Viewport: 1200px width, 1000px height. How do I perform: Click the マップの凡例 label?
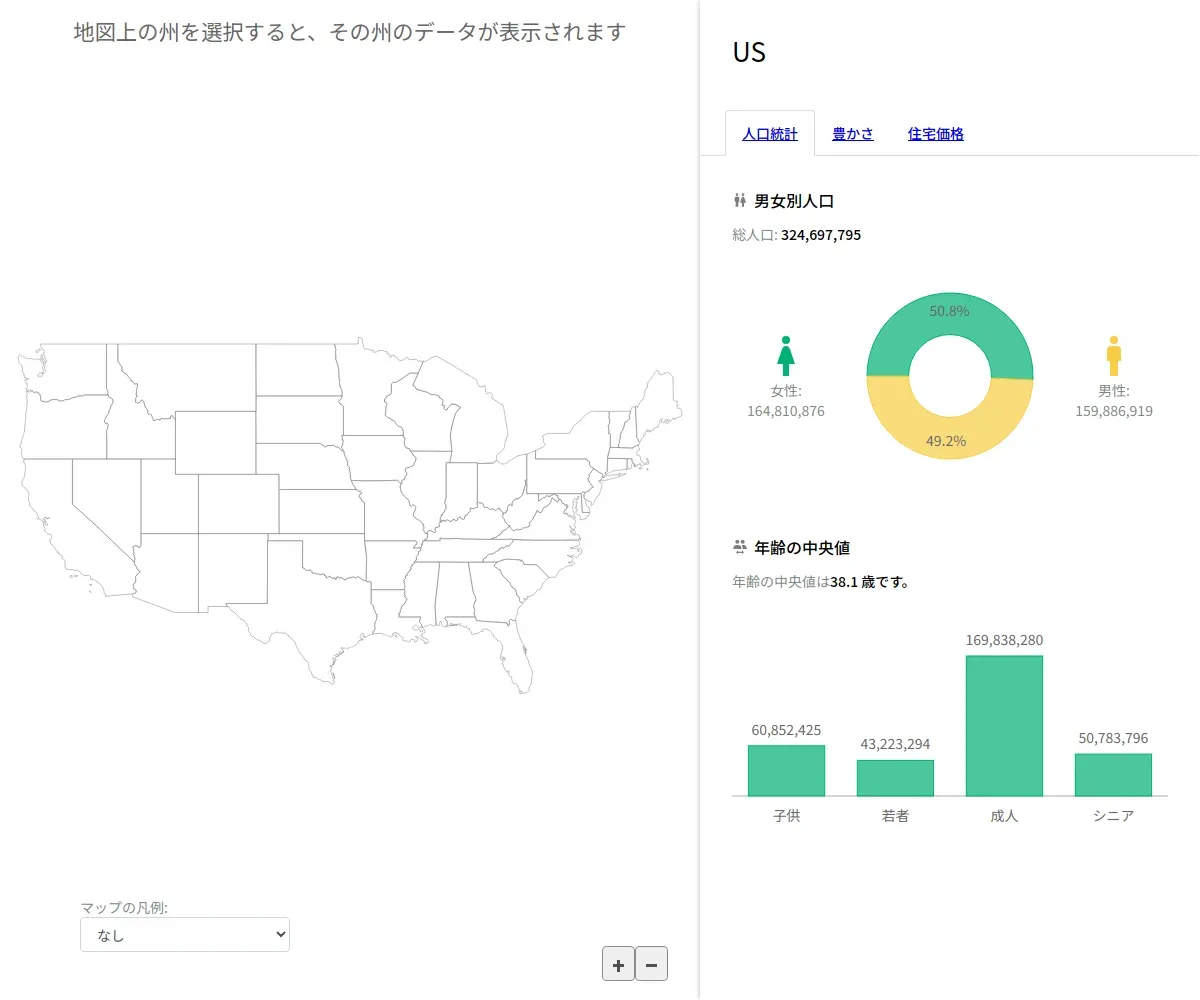(x=124, y=908)
